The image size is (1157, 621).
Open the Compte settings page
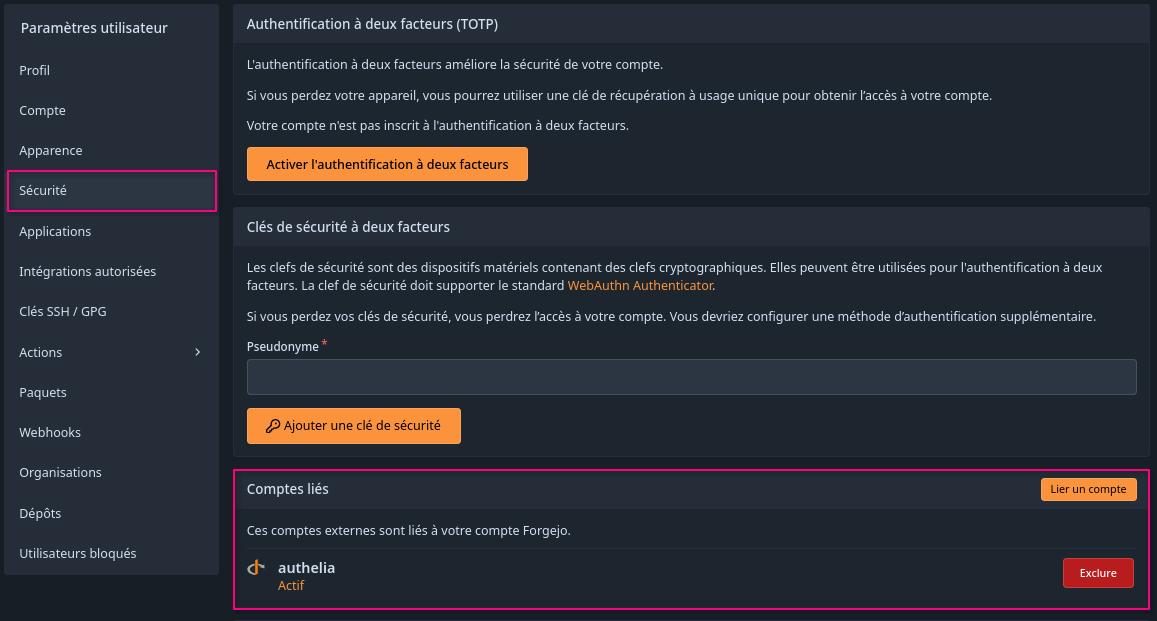click(x=111, y=110)
